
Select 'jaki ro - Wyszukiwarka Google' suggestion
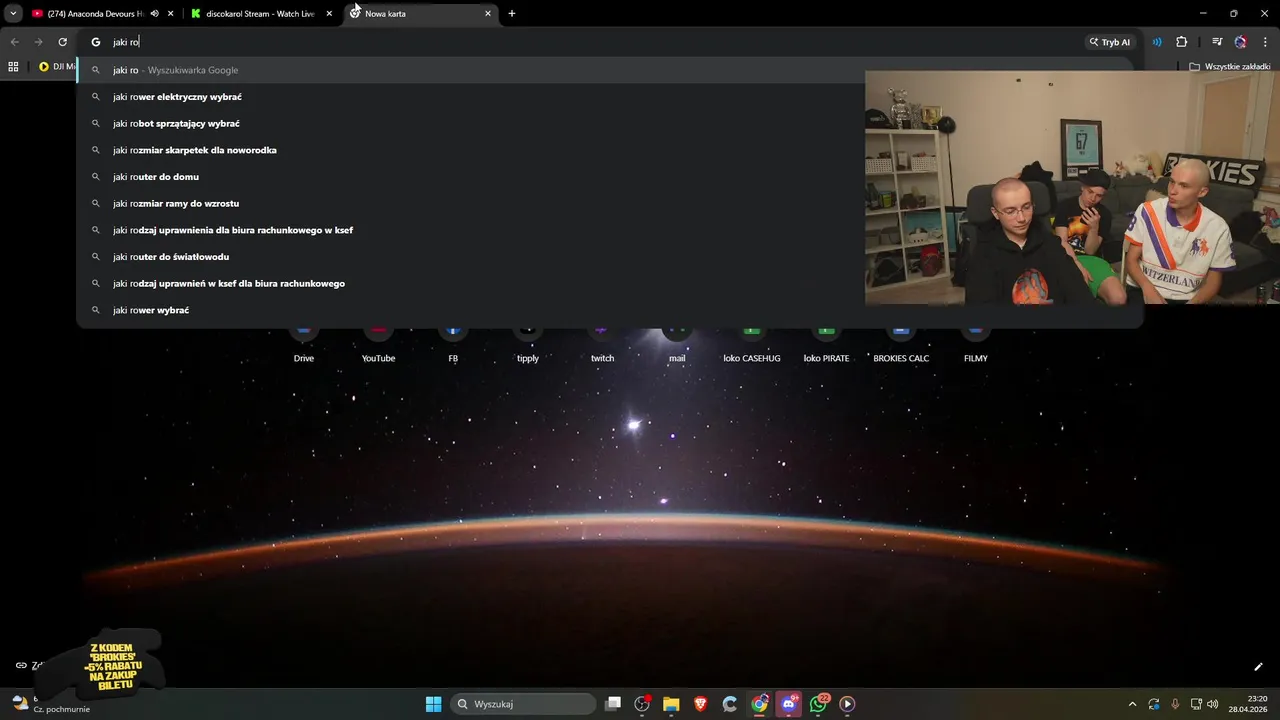[471, 70]
